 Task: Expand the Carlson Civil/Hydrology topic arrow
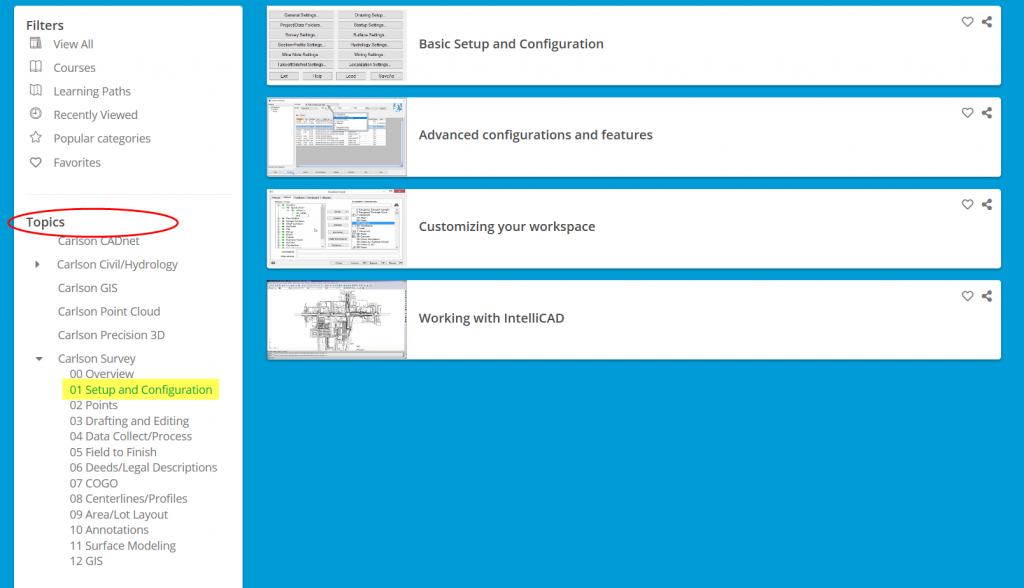(37, 265)
